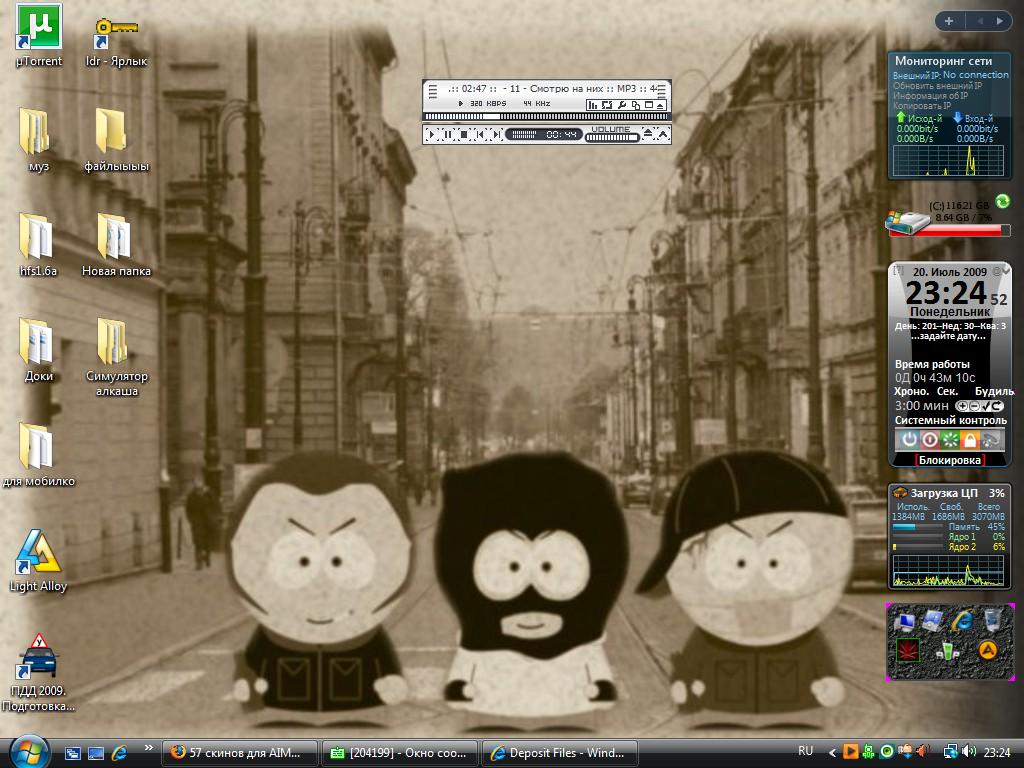Screen dimensions: 1024x768
Task: Switch player window mode with rectangle icon
Action: 649,104
